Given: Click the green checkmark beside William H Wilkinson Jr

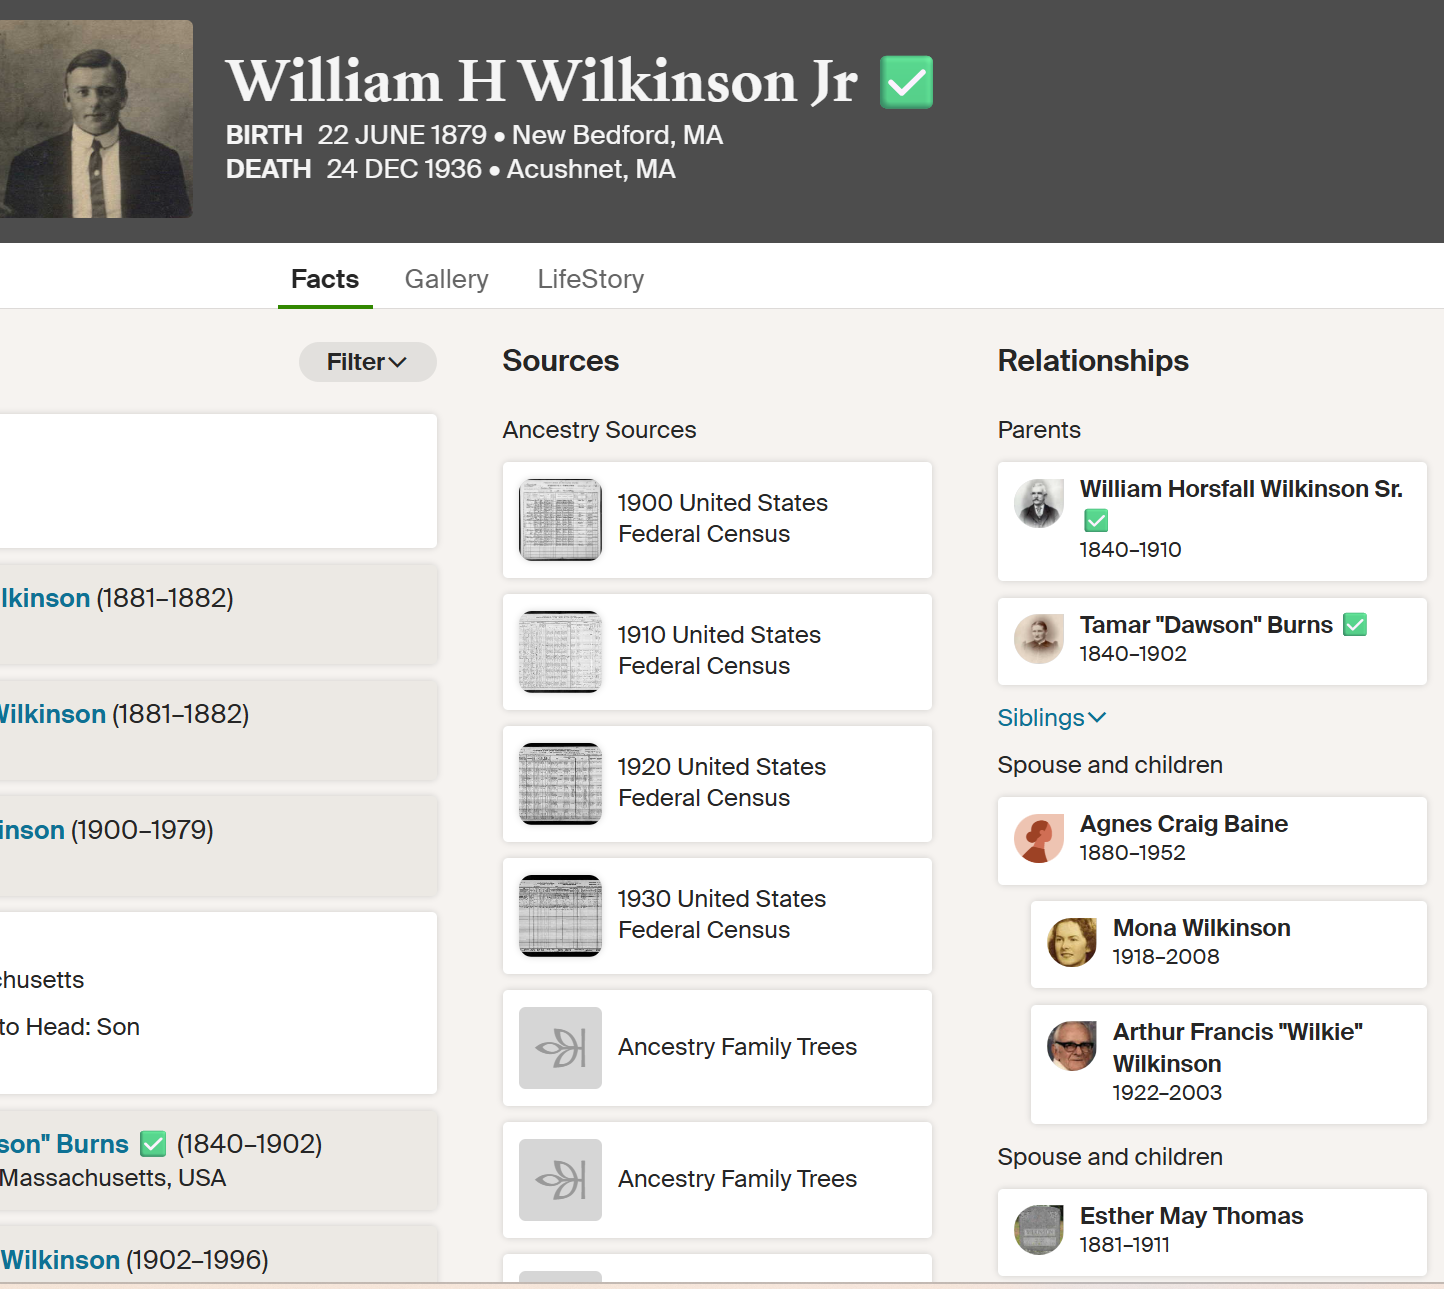Looking at the screenshot, I should [x=906, y=82].
